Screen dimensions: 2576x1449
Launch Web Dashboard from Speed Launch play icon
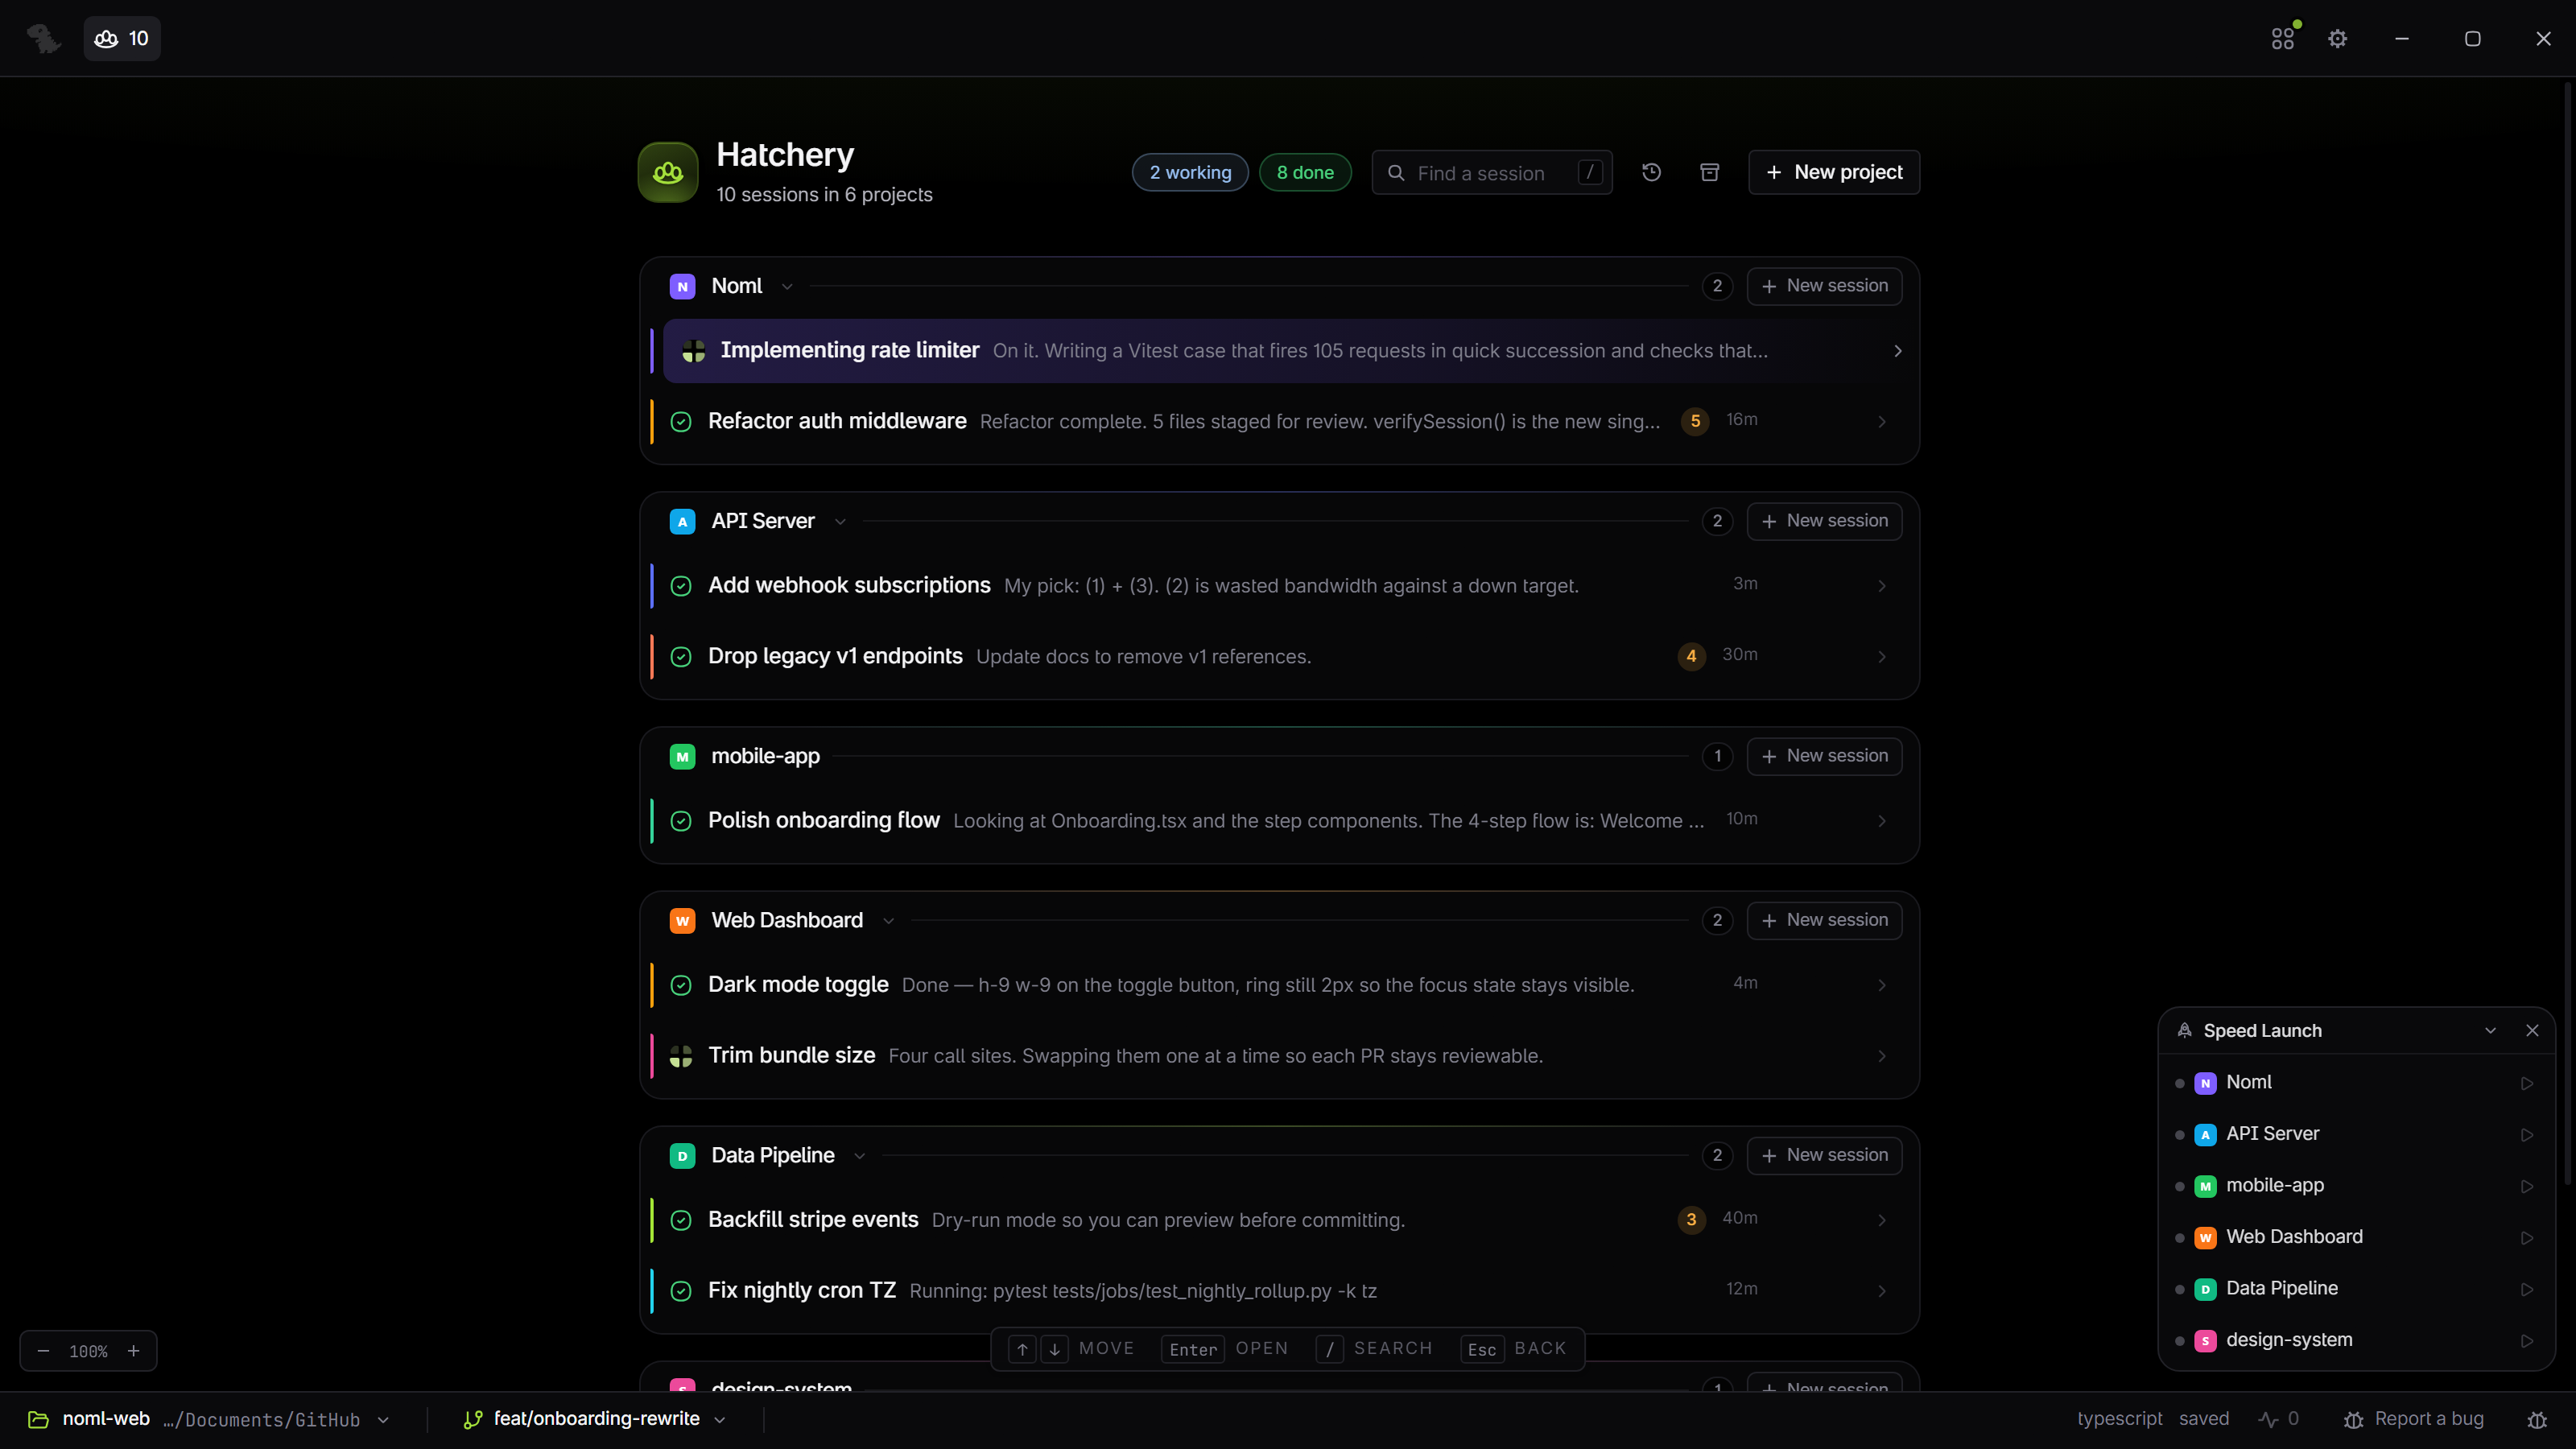pyautogui.click(x=2527, y=1238)
